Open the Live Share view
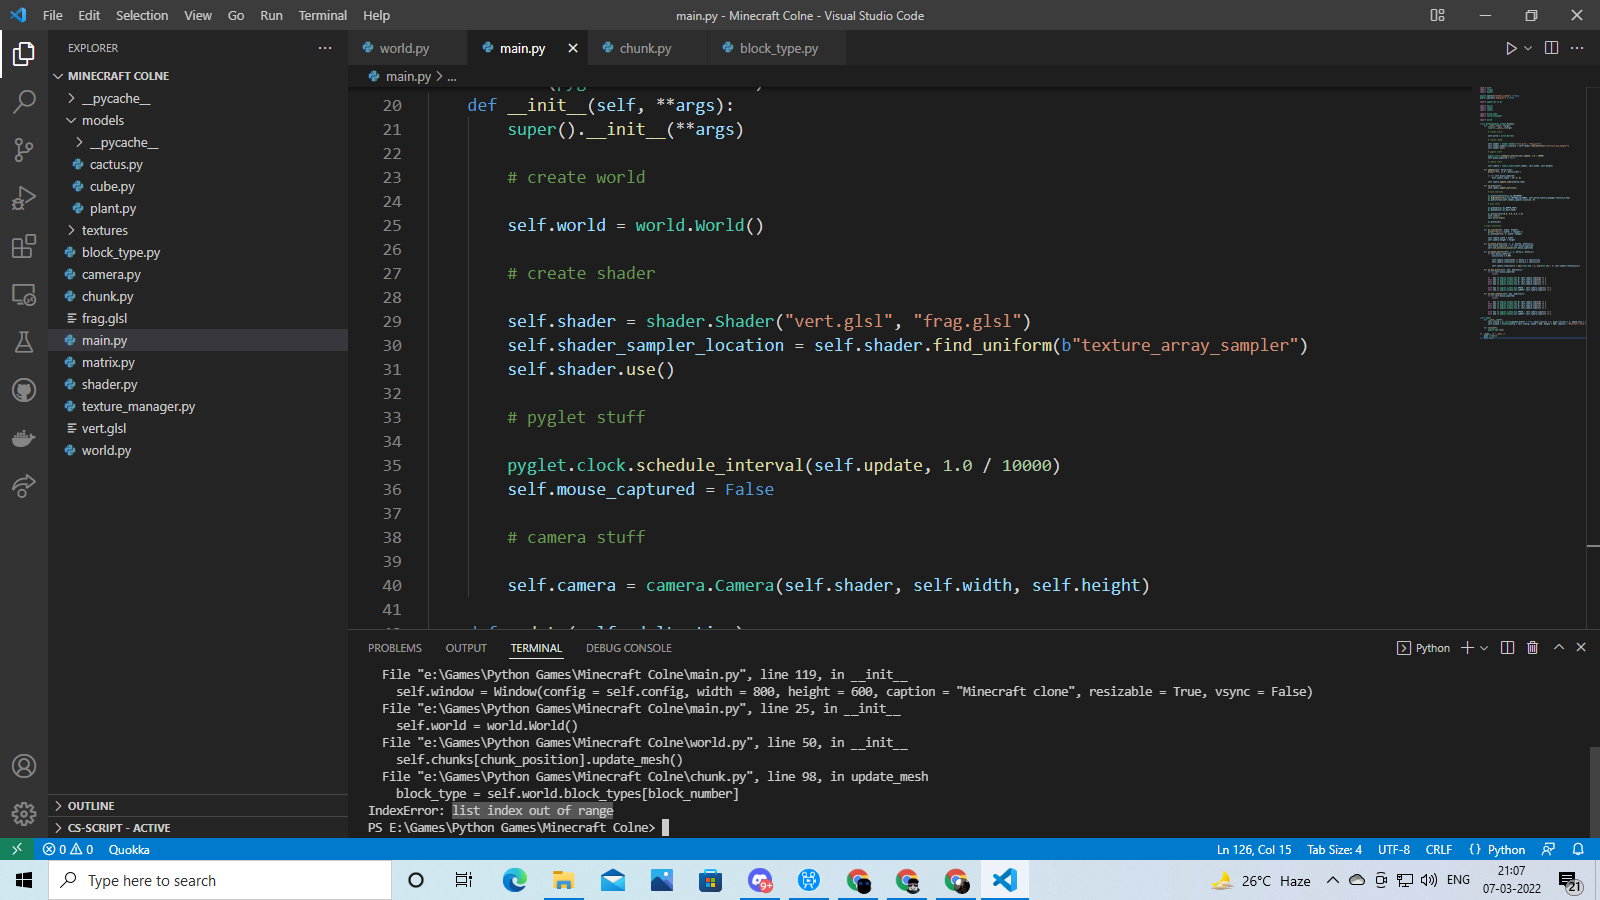 click(x=24, y=486)
